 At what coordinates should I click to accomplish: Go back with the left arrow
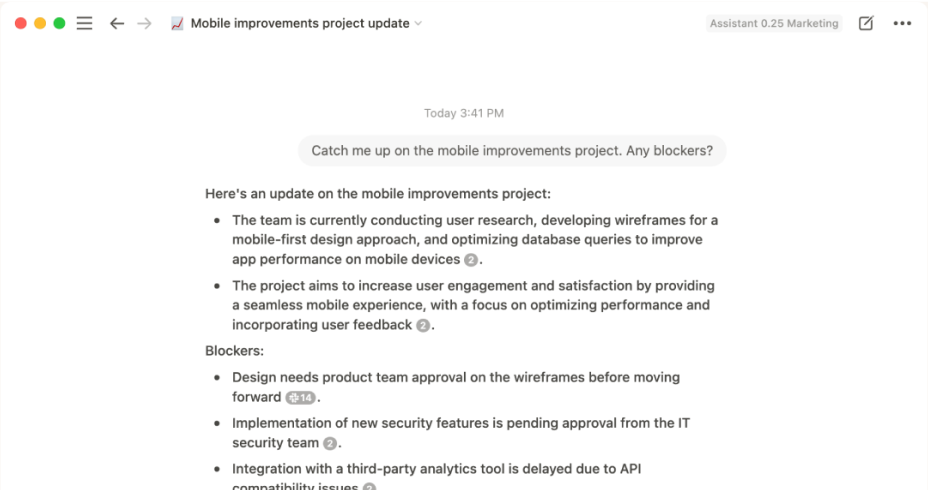click(x=117, y=23)
